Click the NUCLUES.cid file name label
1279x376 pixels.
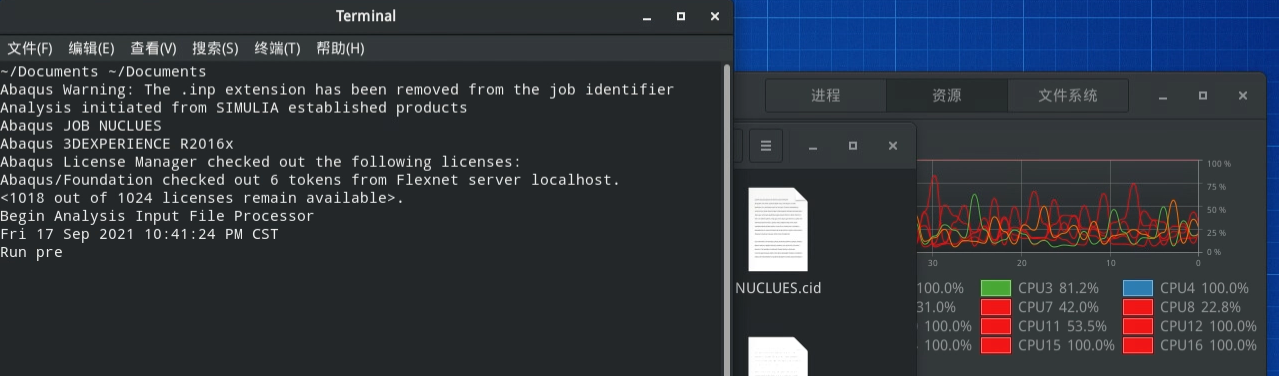pos(778,288)
